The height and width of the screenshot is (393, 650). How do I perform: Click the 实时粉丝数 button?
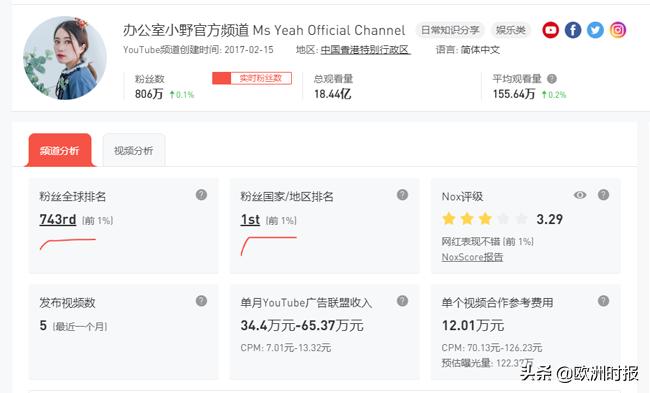coord(252,78)
